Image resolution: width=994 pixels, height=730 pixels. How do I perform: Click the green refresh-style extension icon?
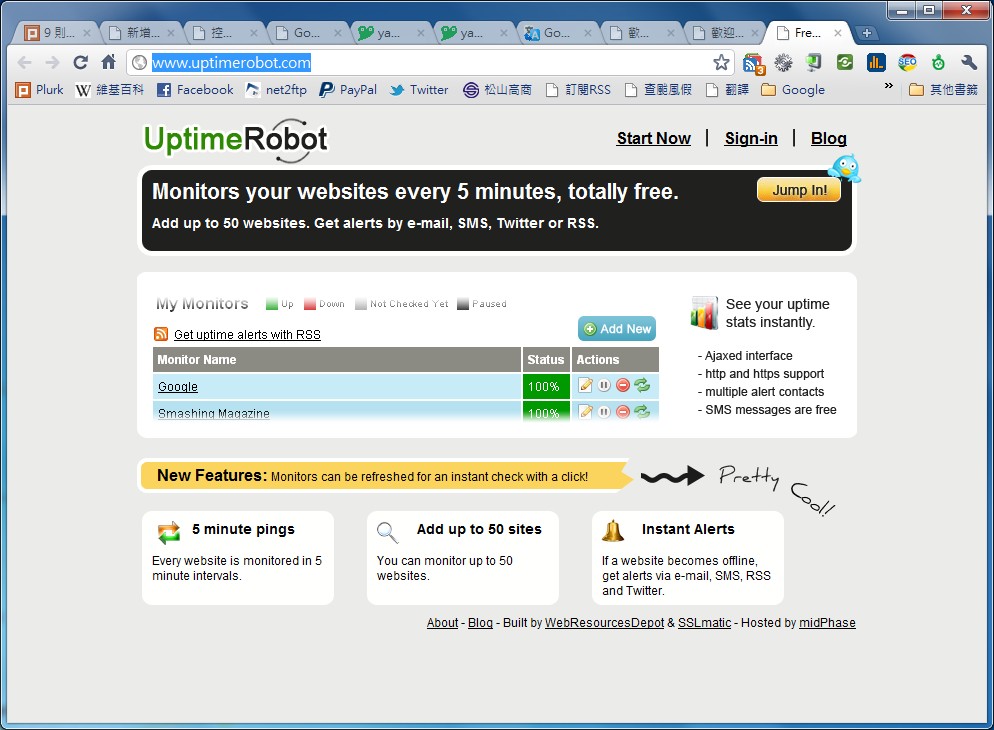pyautogui.click(x=845, y=62)
